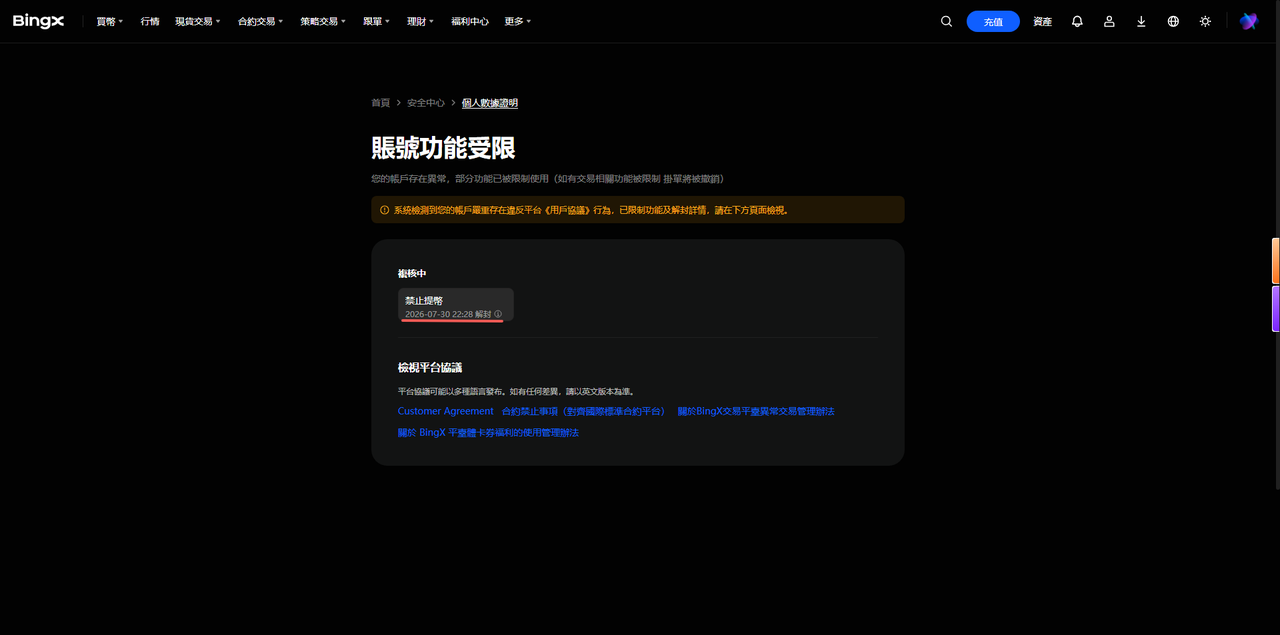1280x635 pixels.
Task: Open 關於 BingX 平臺體卡券福利的使用管理辦法 link
Action: click(x=488, y=433)
